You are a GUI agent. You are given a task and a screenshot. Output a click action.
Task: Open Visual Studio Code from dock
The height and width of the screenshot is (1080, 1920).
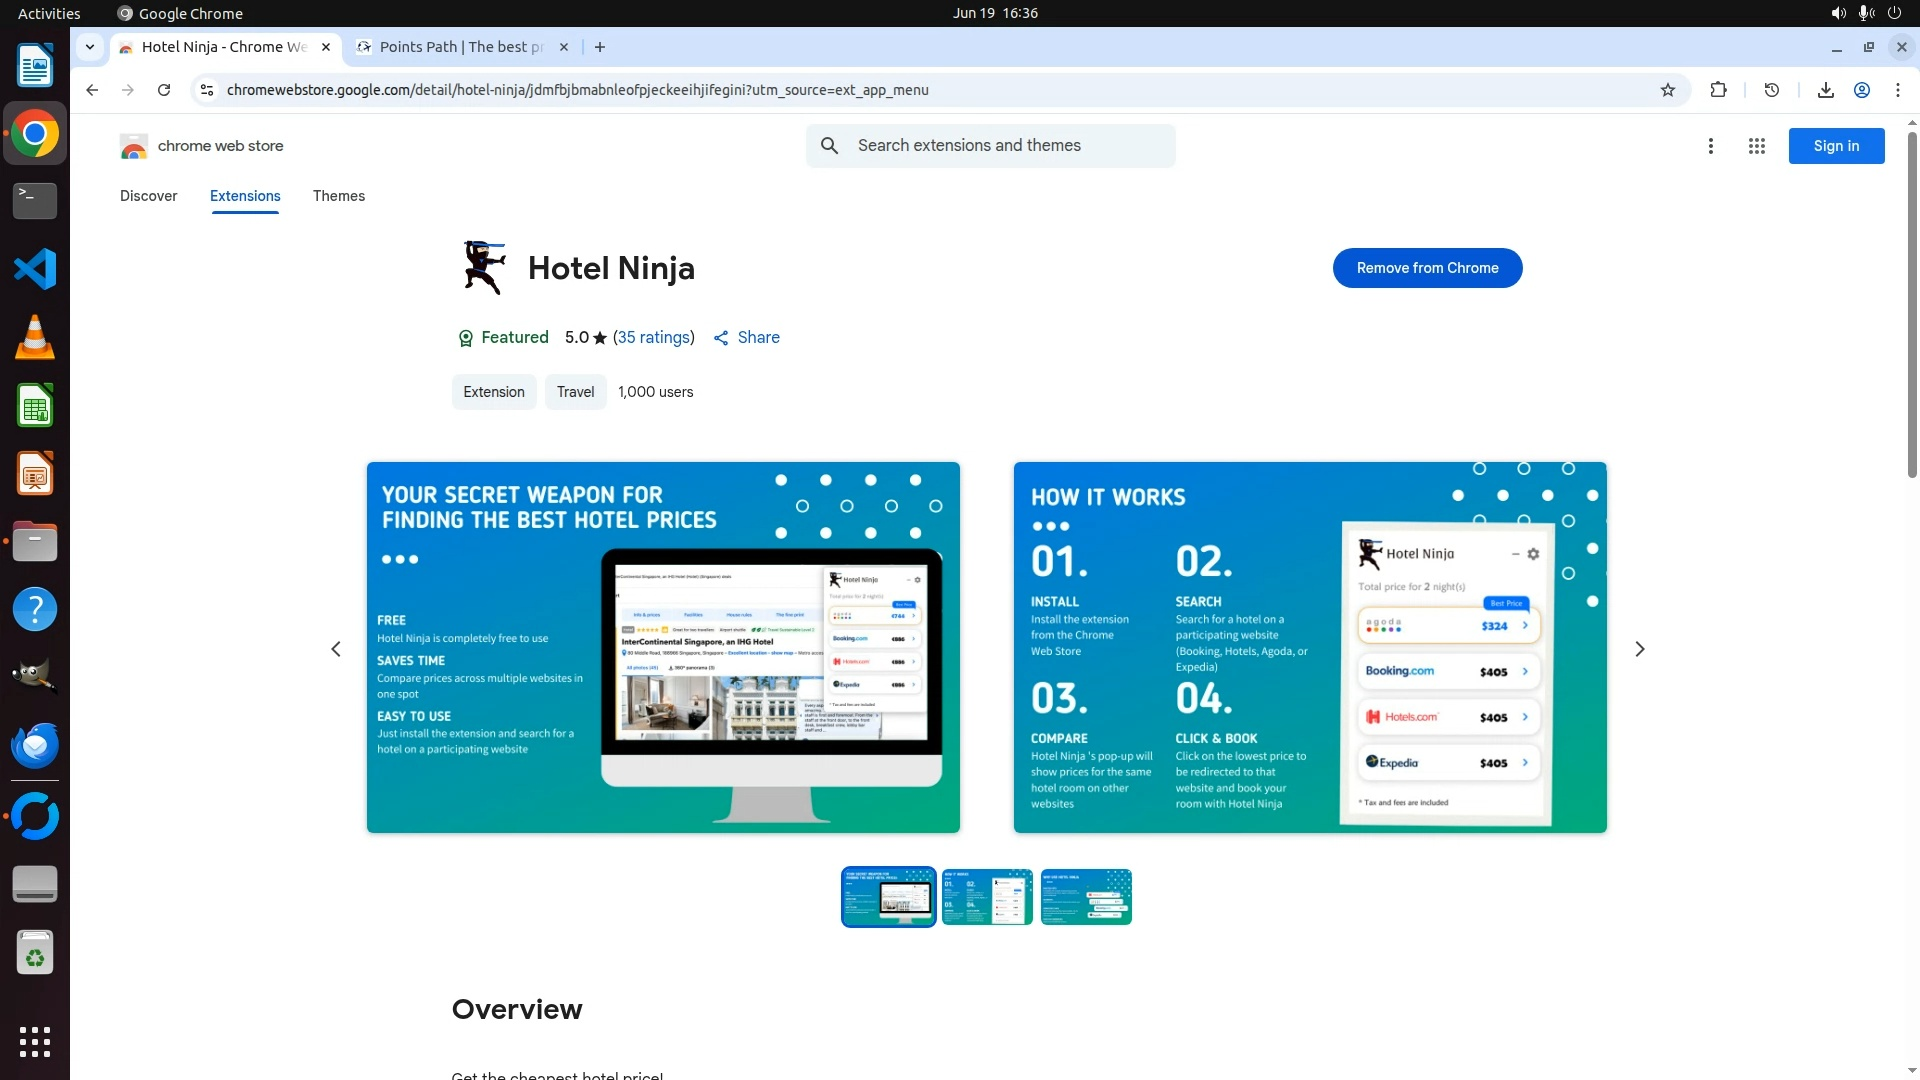pos(35,269)
